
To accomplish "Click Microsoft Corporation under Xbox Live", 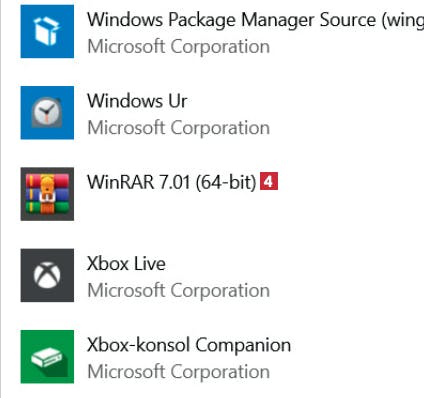I will pyautogui.click(x=179, y=290).
